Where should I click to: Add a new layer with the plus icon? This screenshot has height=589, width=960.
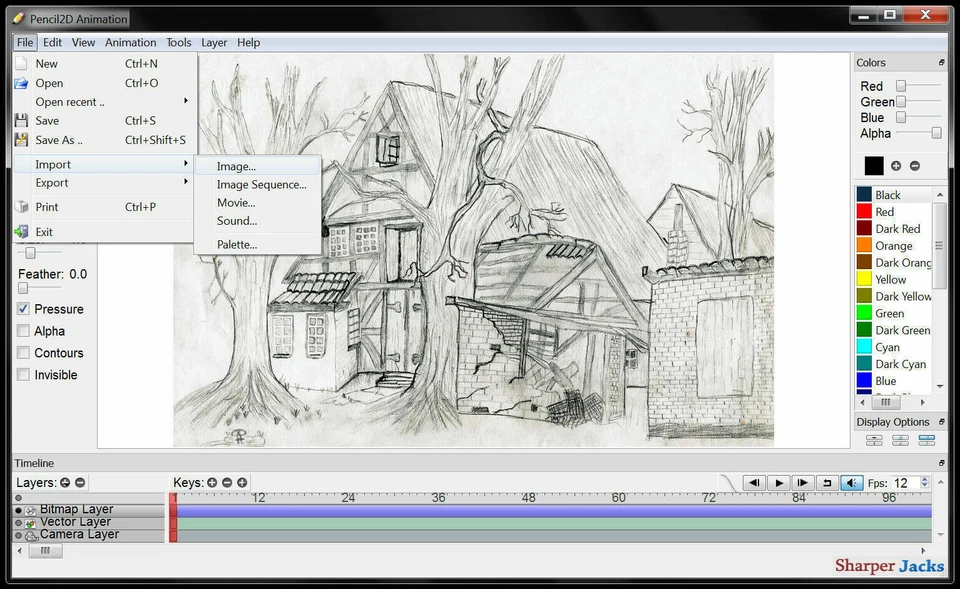pos(65,482)
